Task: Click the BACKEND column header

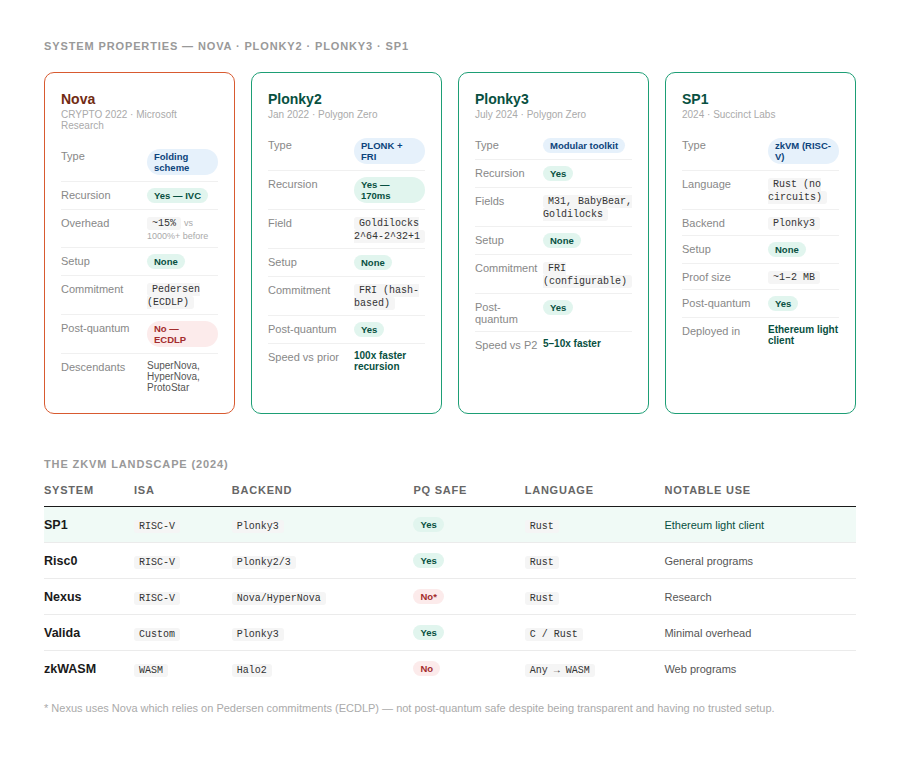Action: 262,490
